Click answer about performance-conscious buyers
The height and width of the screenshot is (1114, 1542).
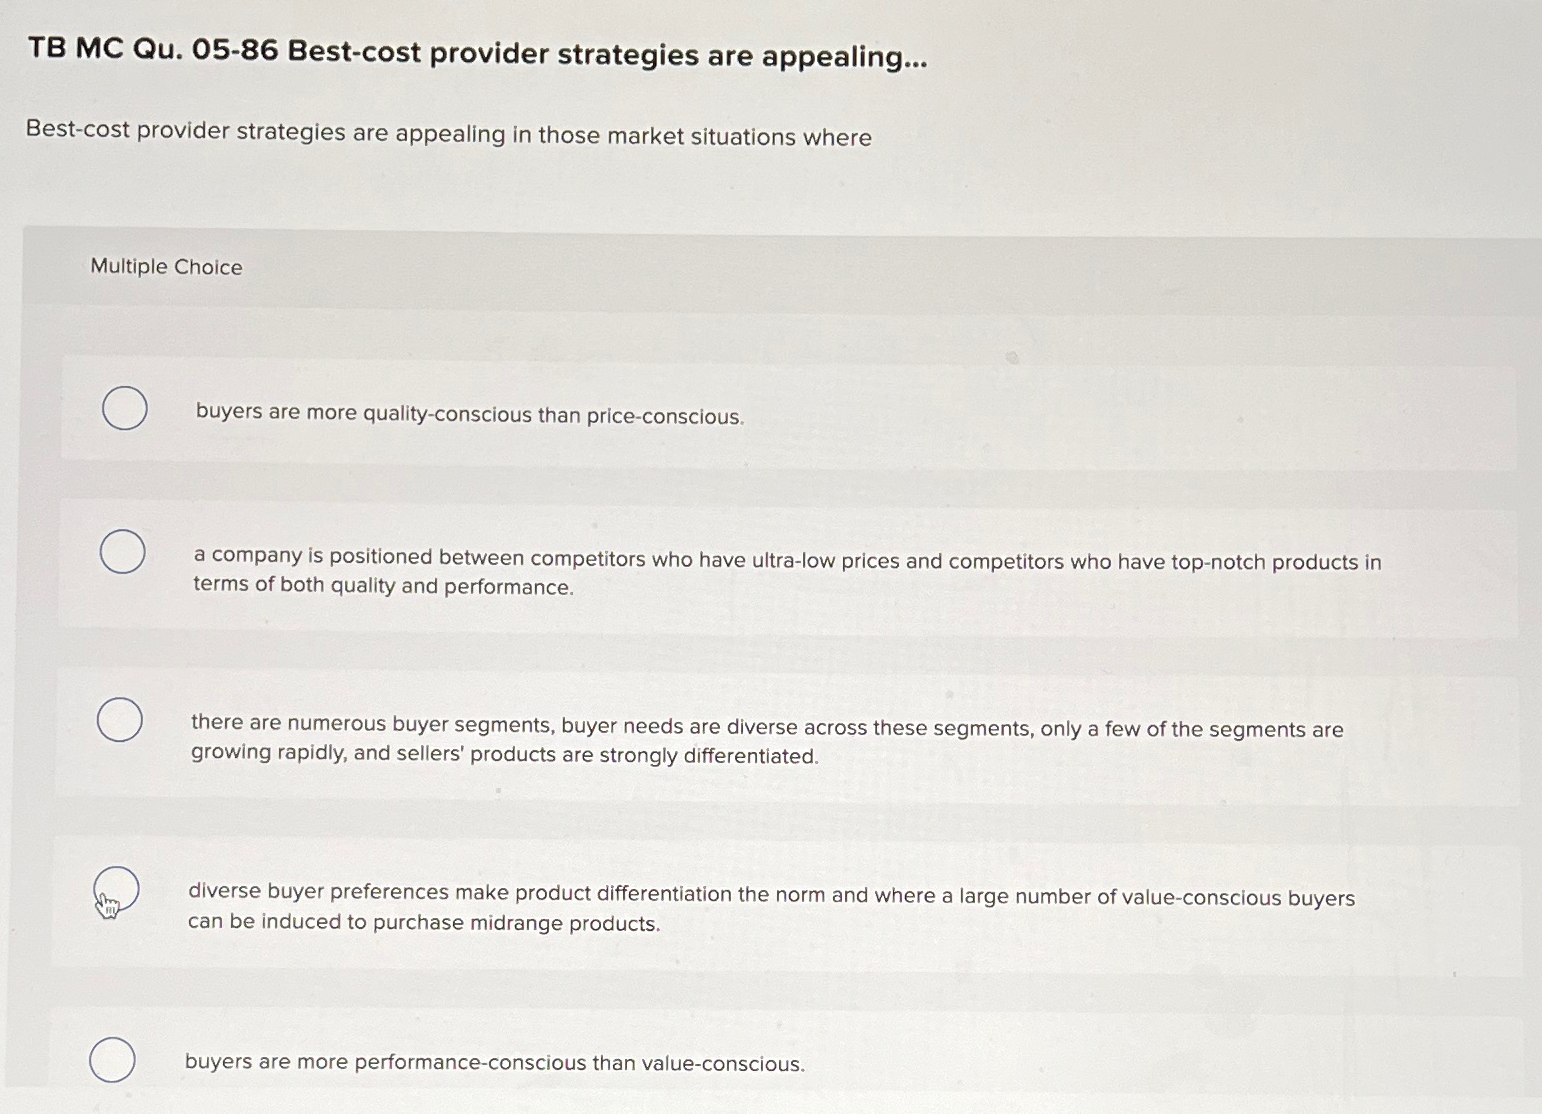(495, 1062)
